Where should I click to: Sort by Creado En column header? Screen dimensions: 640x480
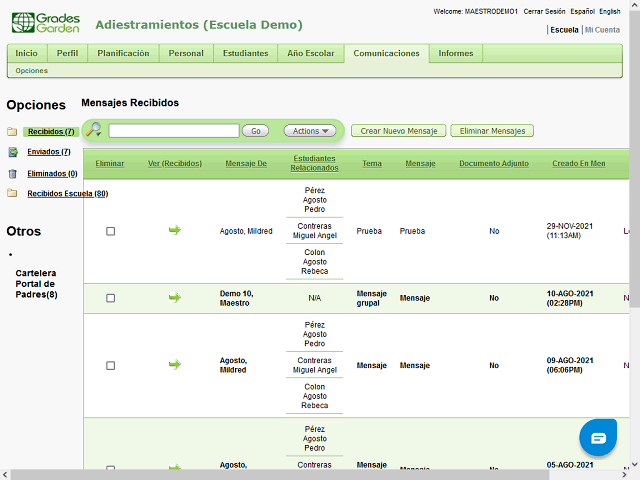coord(578,163)
